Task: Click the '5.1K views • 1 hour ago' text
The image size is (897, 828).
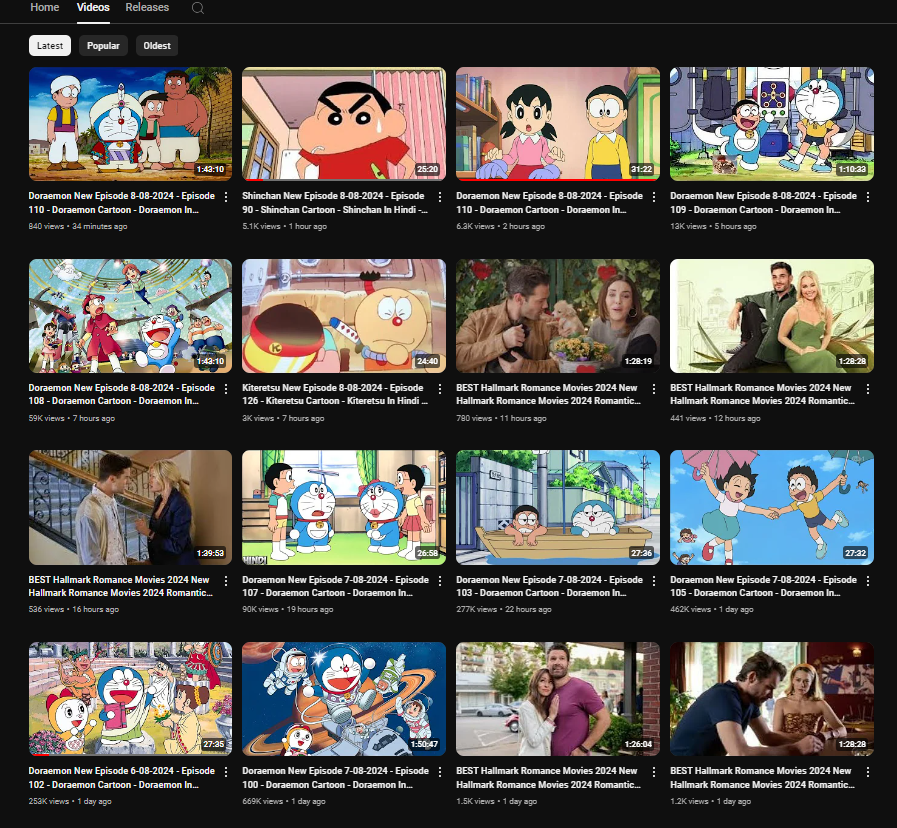Action: [284, 226]
